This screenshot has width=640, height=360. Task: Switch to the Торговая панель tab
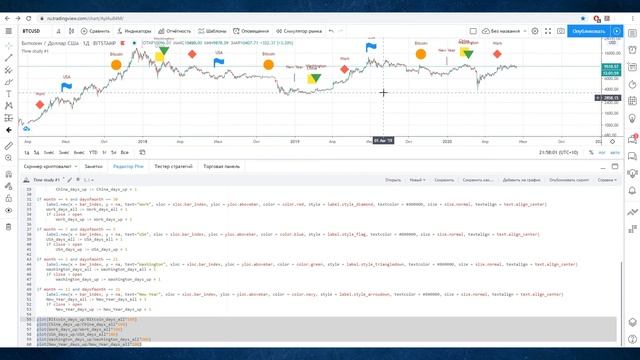tap(221, 167)
